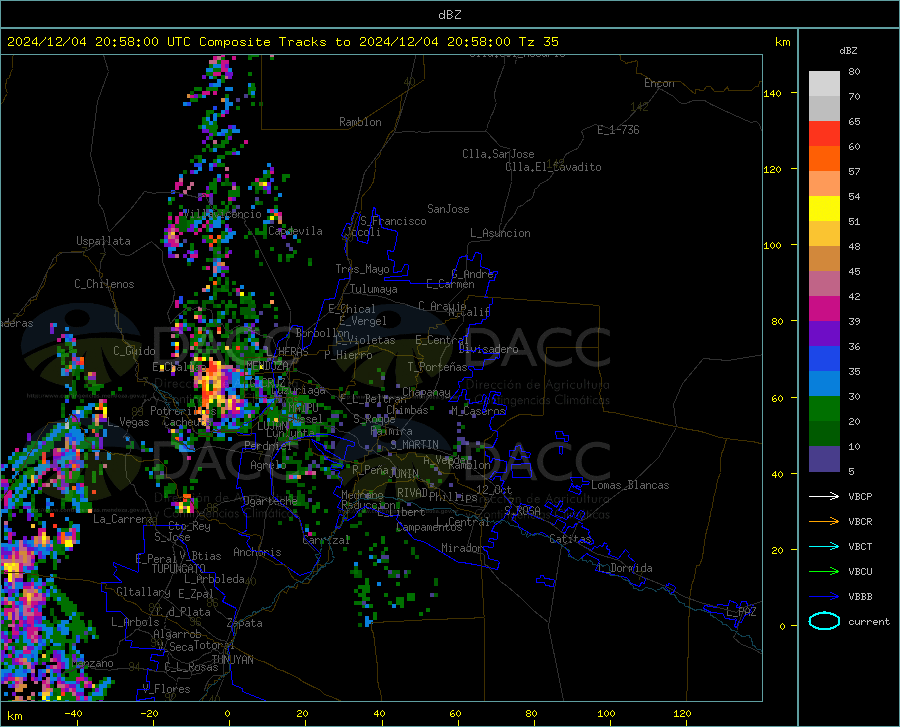
Task: Click the 'Divisadero' map label
Action: point(488,349)
